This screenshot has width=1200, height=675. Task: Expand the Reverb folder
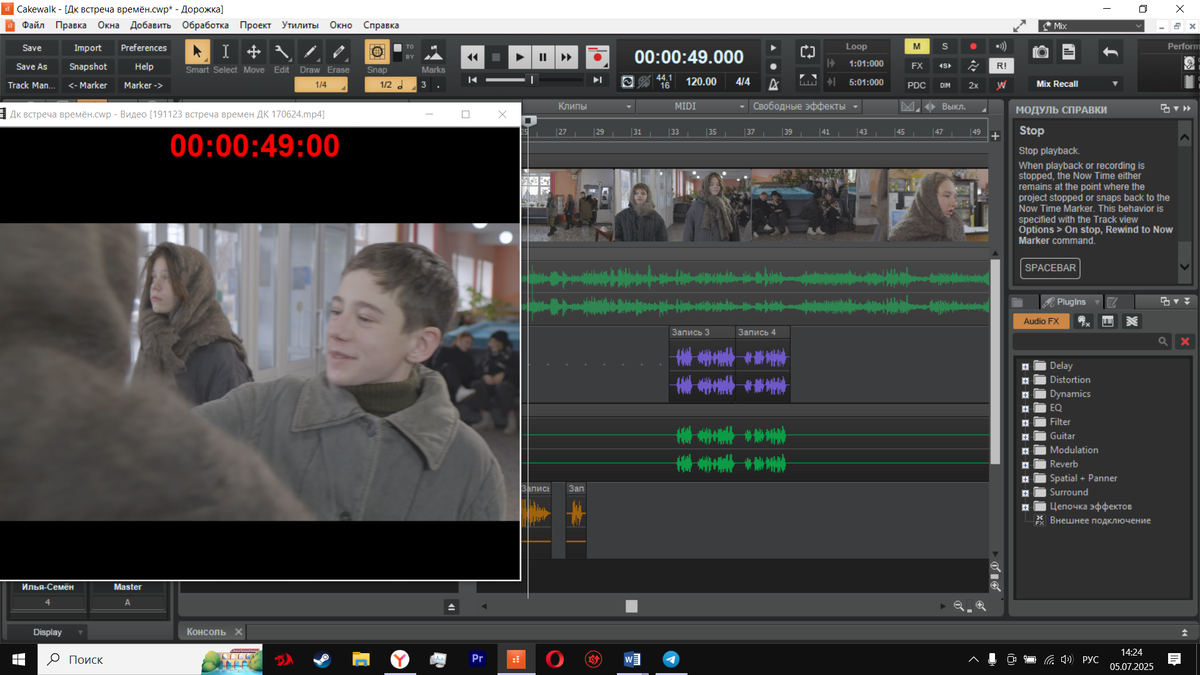tap(1025, 464)
